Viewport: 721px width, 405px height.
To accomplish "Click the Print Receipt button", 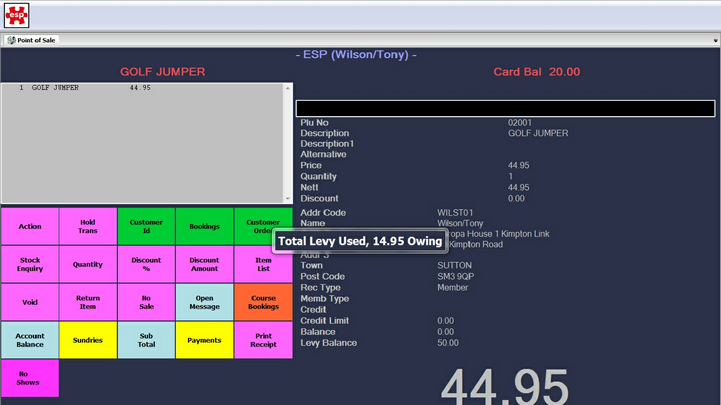I will (263, 340).
